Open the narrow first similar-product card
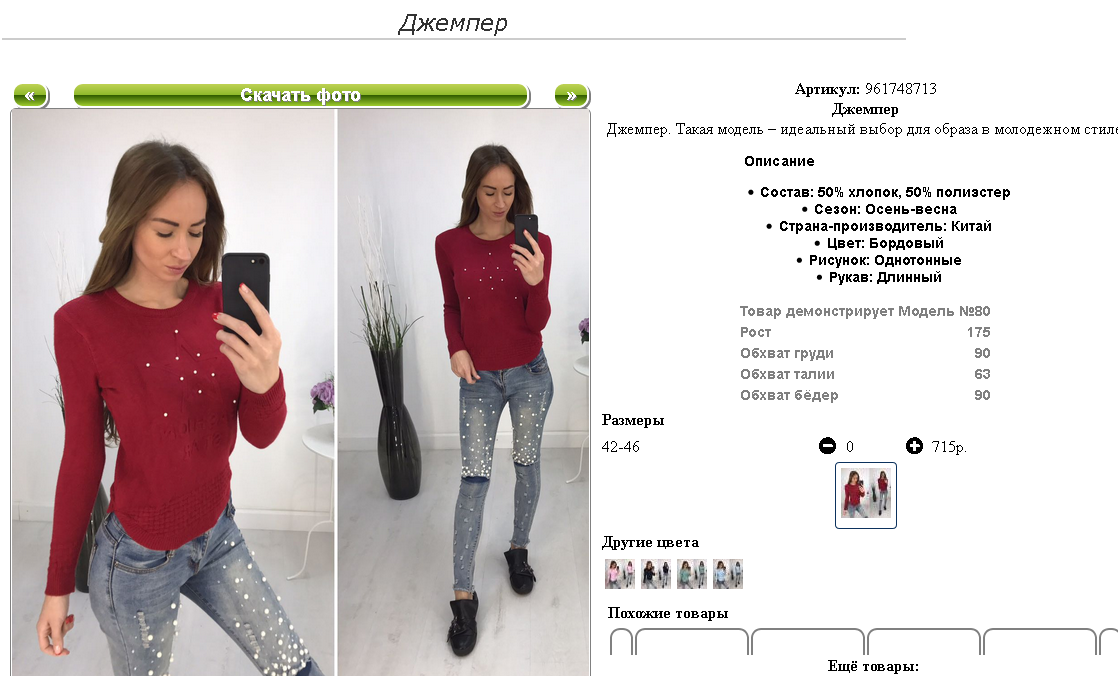The width and height of the screenshot is (1118, 676). click(621, 642)
